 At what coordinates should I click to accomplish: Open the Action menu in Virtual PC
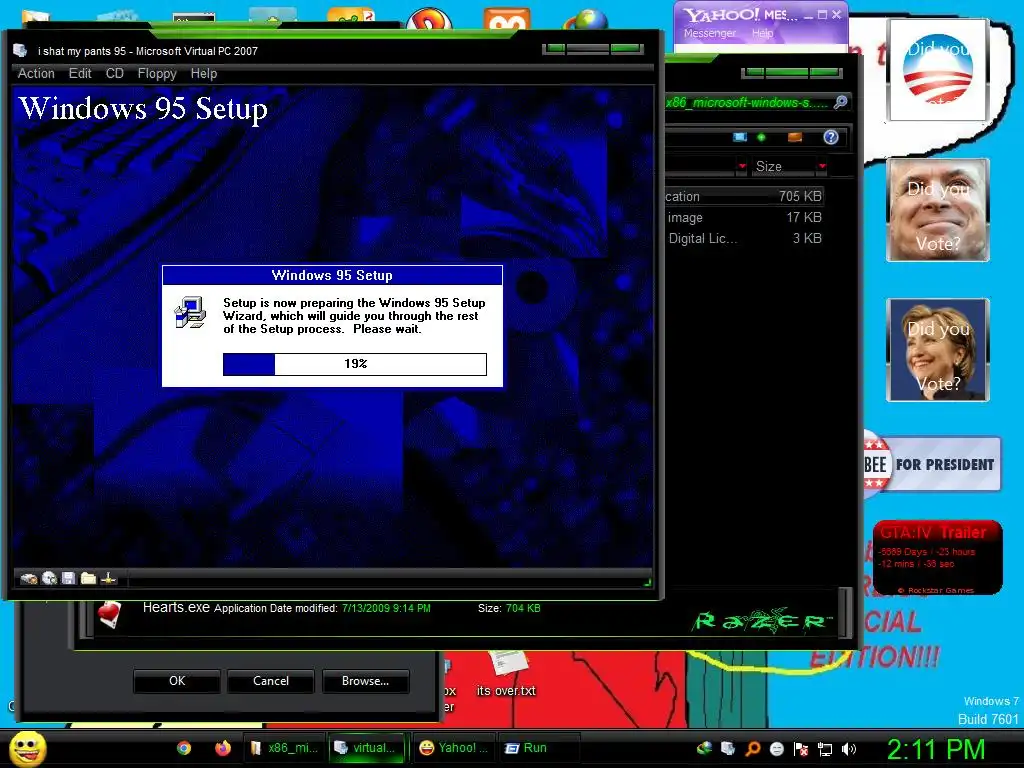point(36,74)
